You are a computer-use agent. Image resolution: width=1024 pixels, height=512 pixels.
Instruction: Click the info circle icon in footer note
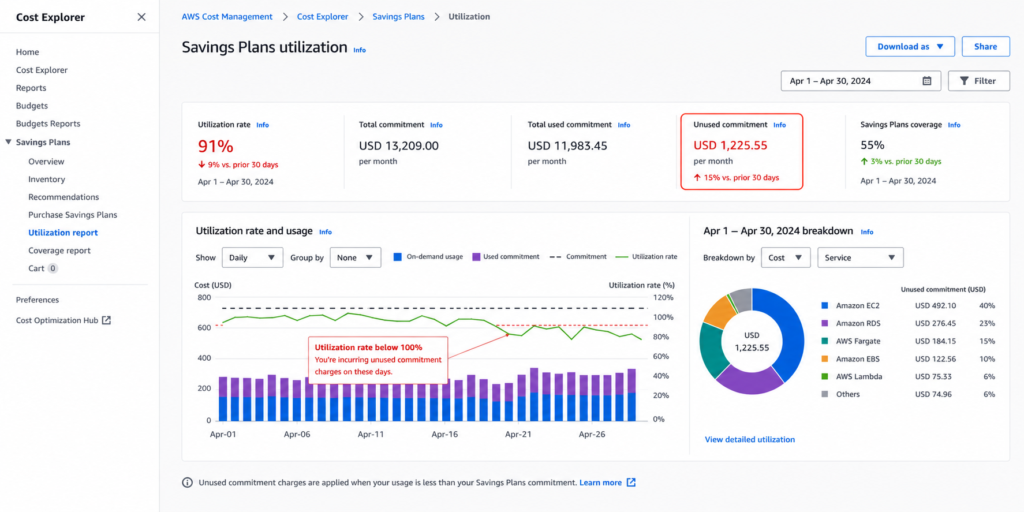pos(187,483)
